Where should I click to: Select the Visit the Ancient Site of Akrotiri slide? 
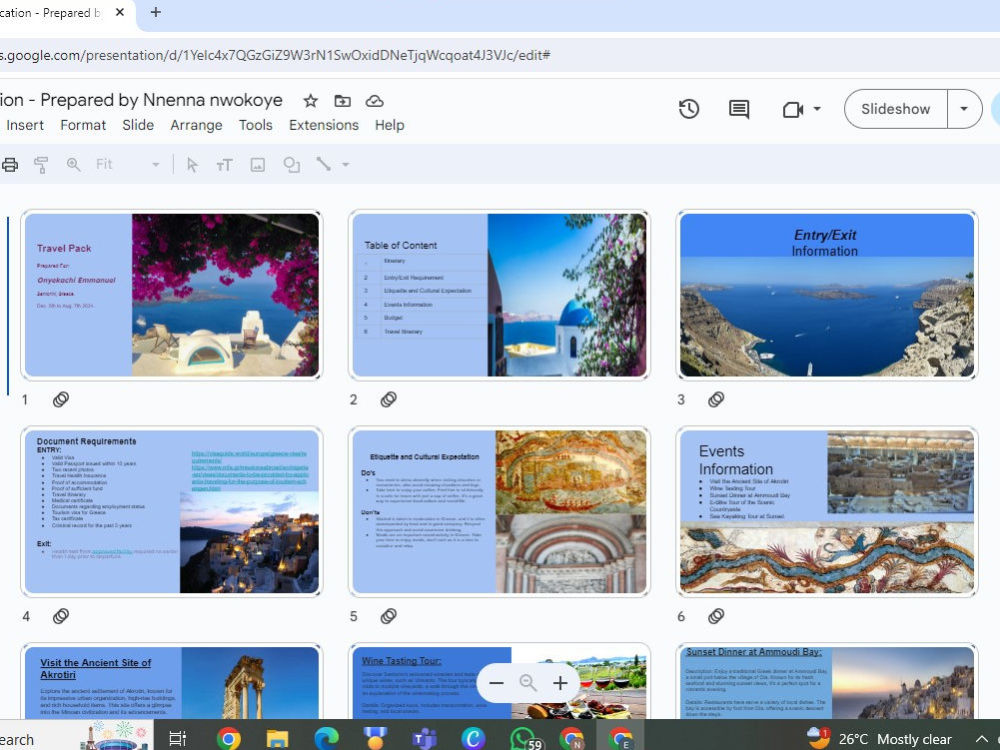[172, 682]
